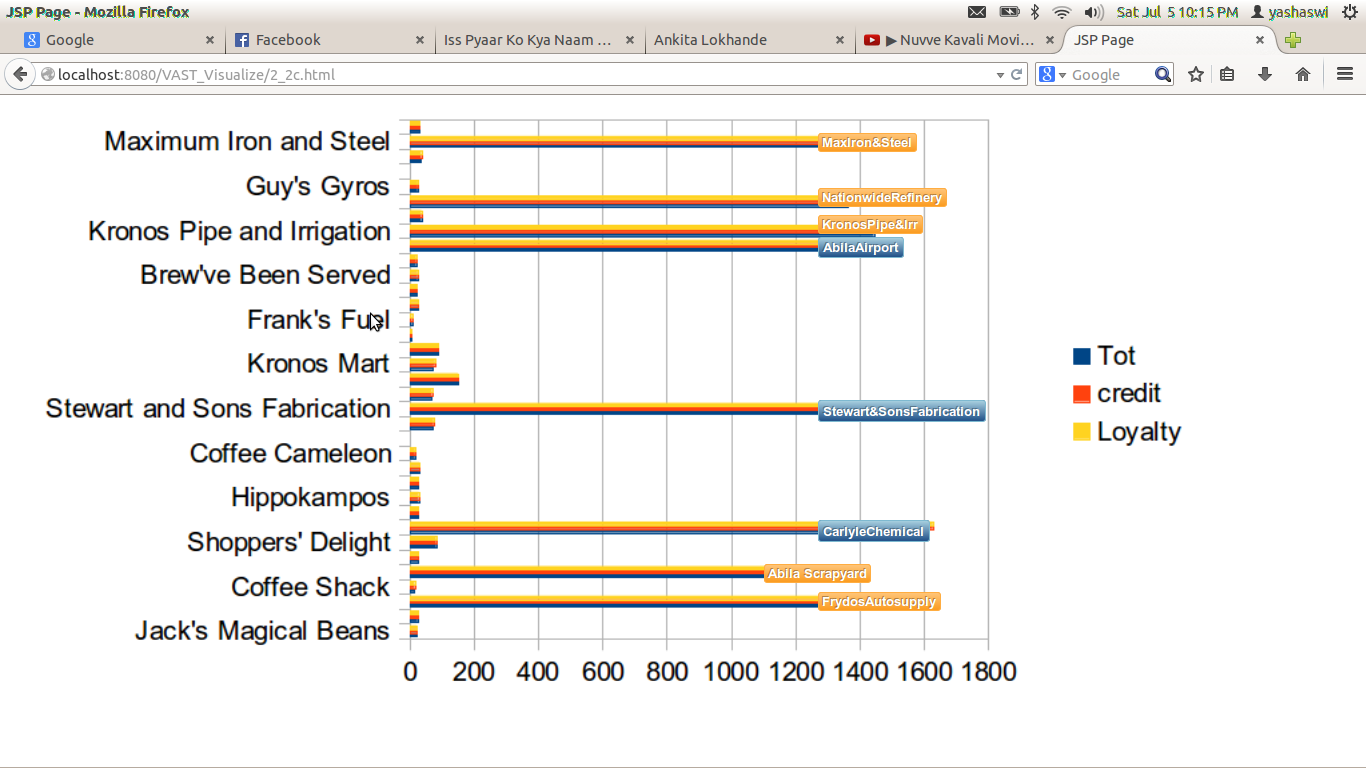
Task: Open the Firefox hamburger menu
Action: point(1344,74)
